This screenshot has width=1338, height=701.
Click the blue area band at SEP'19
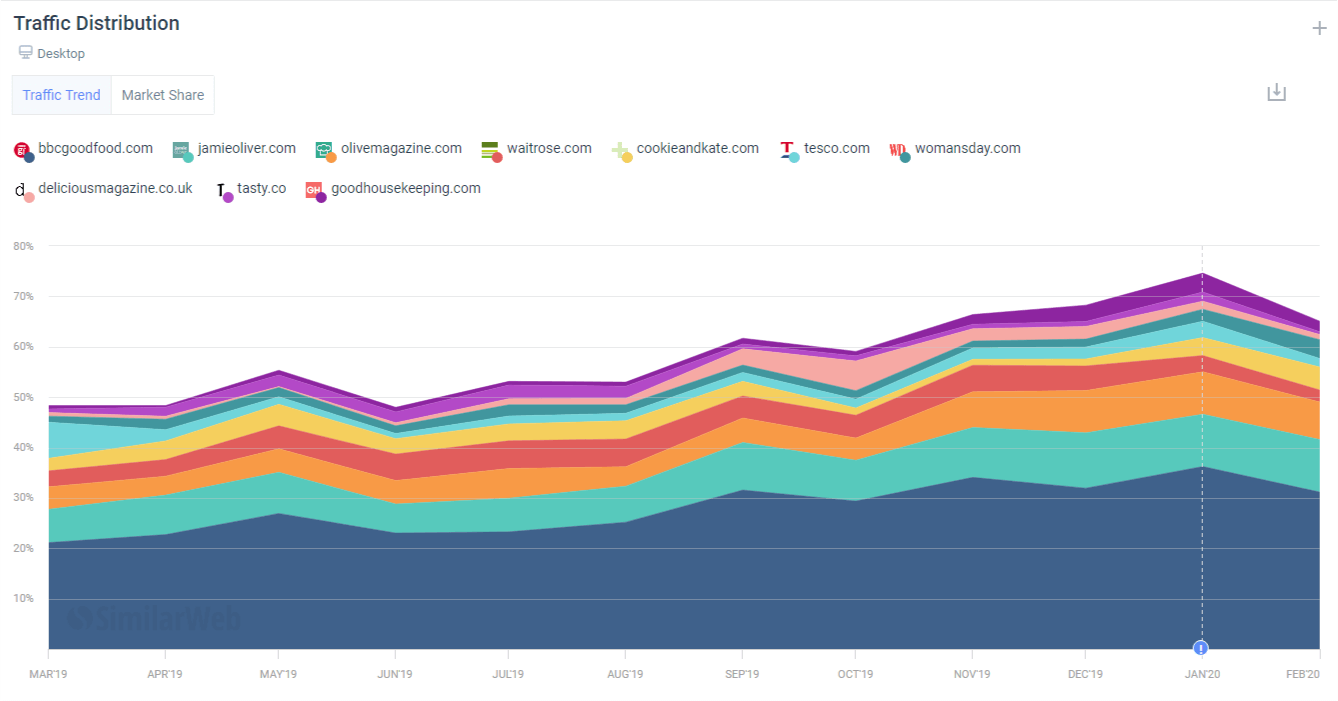point(740,570)
